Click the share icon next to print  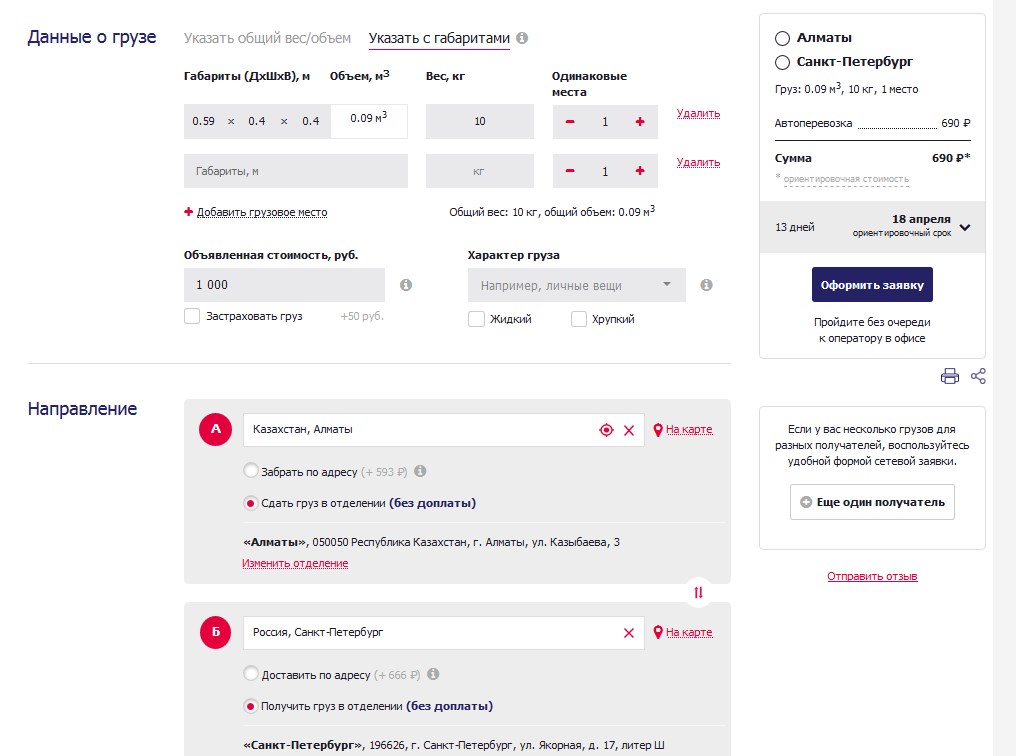(978, 377)
